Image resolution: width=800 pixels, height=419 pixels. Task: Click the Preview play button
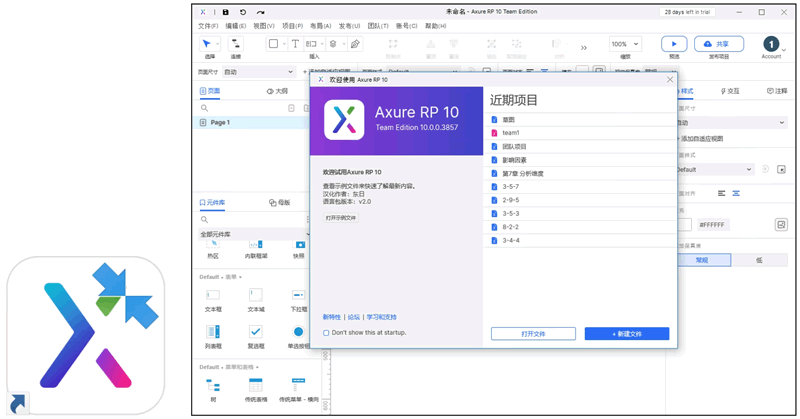674,44
